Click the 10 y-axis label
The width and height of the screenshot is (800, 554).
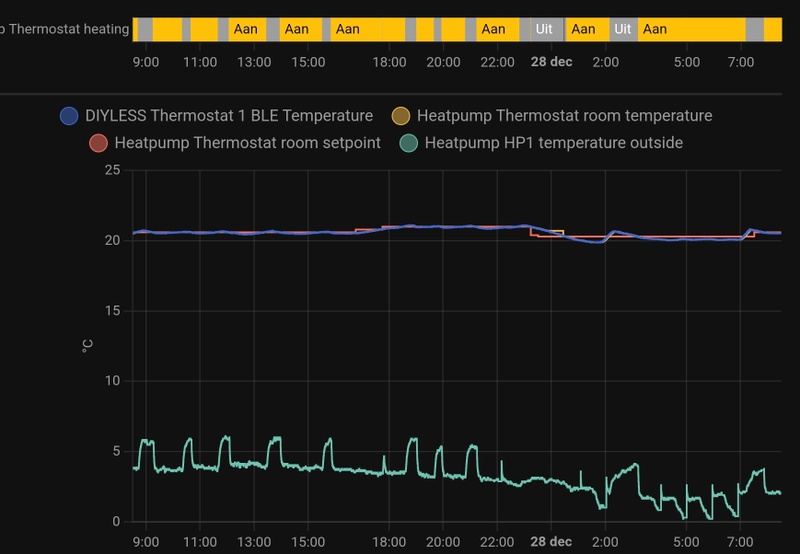[x=112, y=381]
